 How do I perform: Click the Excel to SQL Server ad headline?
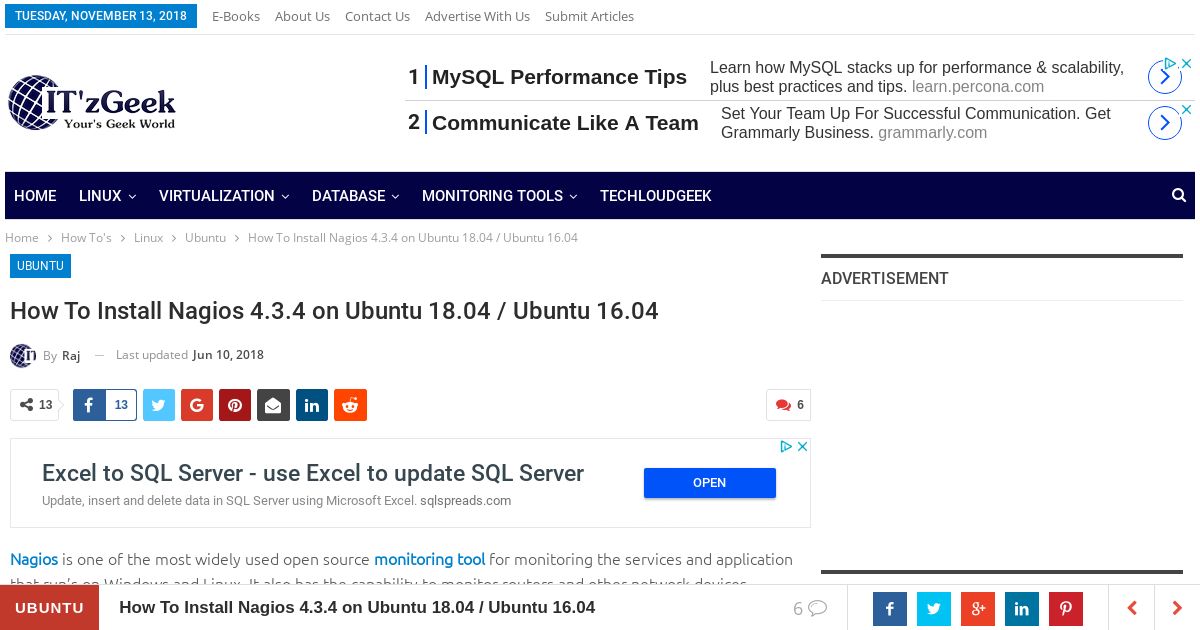click(313, 473)
